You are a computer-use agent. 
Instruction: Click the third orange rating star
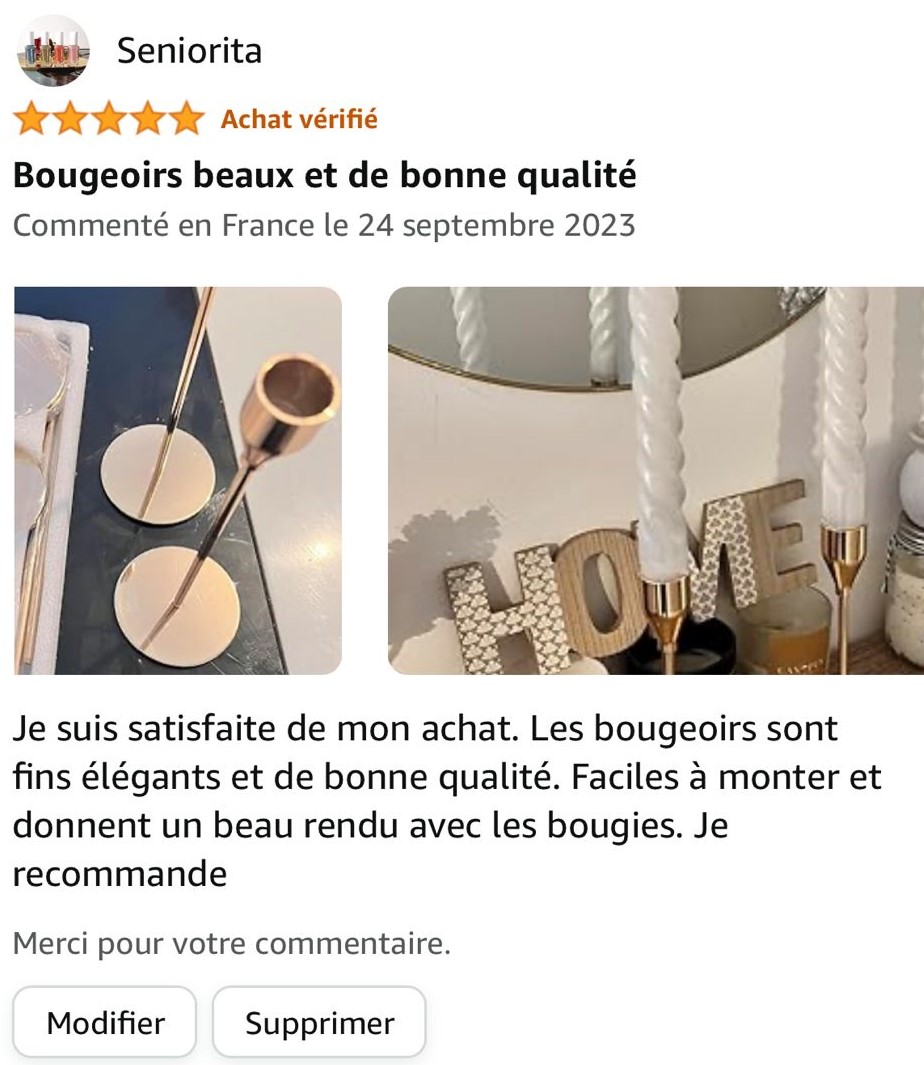coord(109,119)
